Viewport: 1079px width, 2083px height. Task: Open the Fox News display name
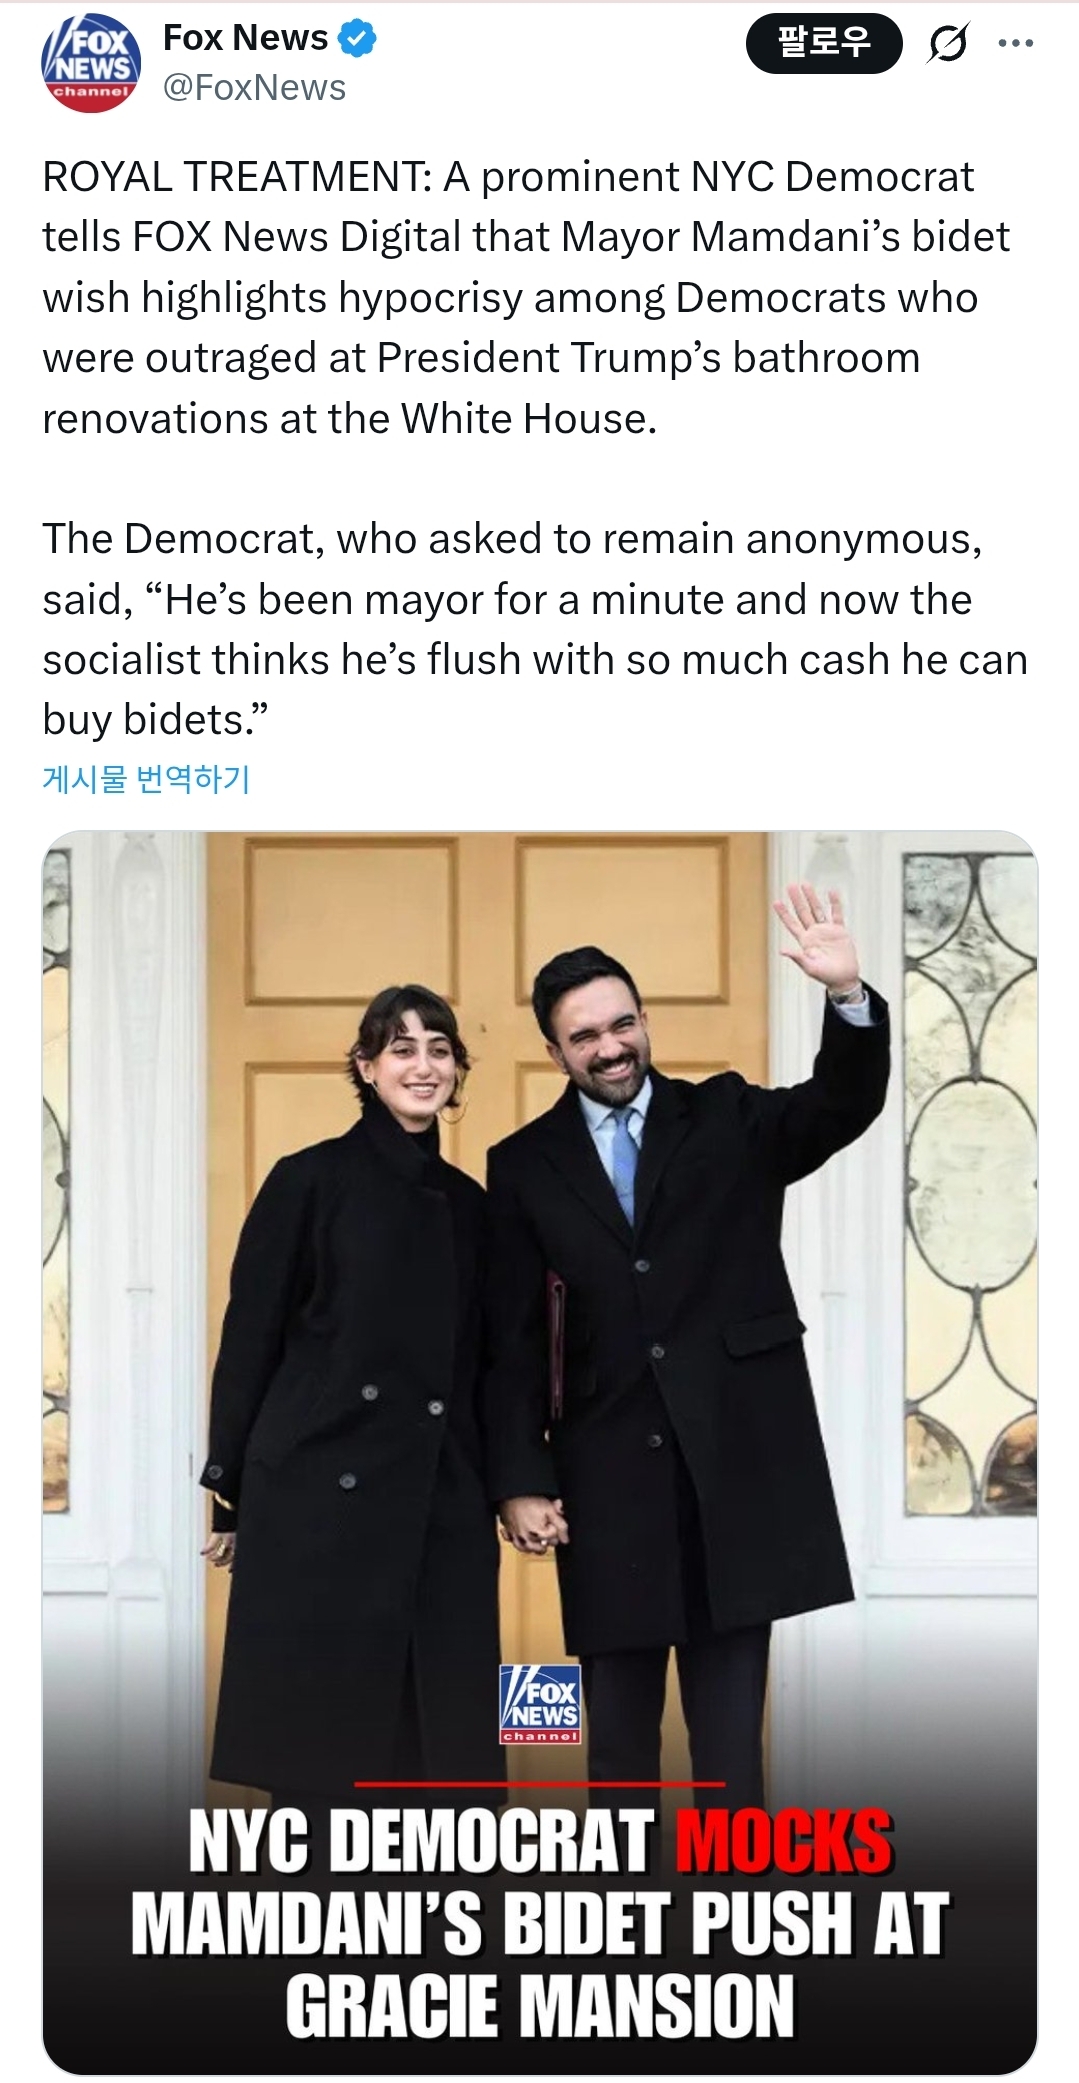[245, 38]
